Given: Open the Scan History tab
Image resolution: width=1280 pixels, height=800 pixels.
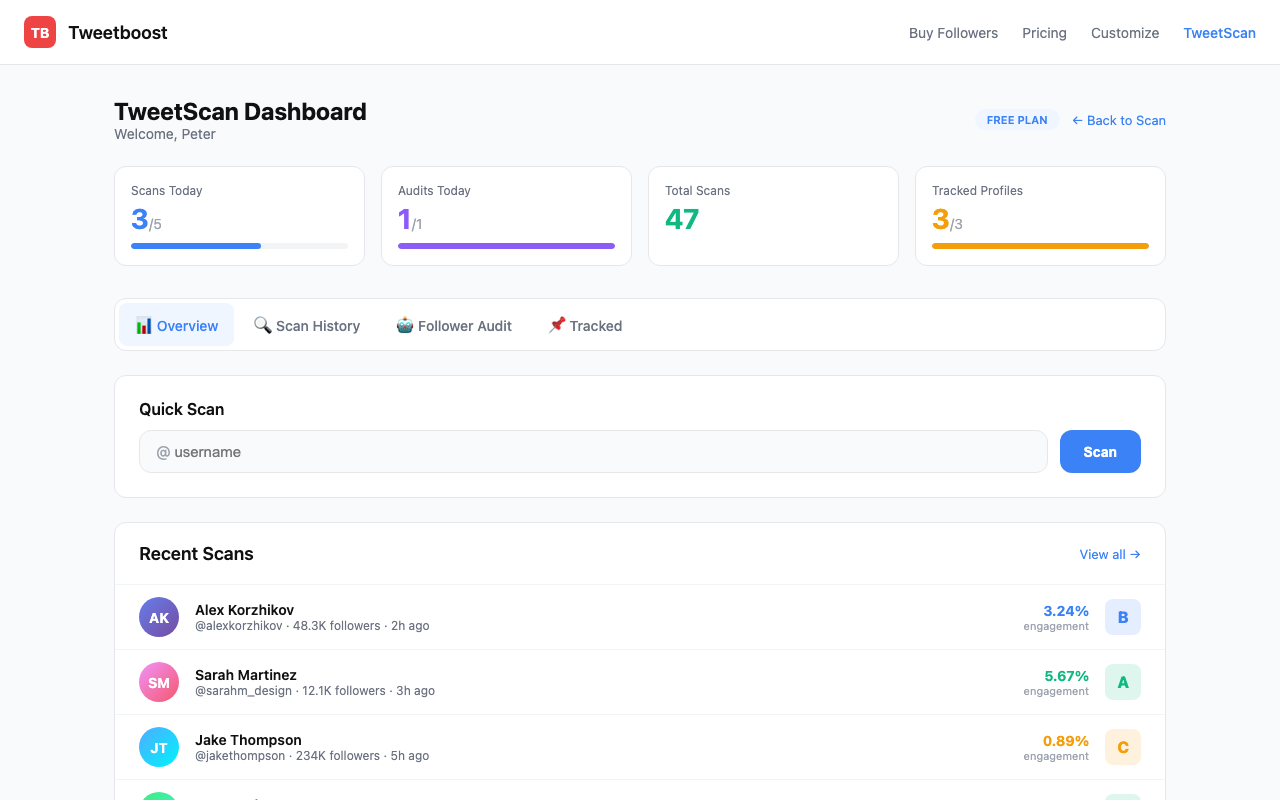Looking at the screenshot, I should pyautogui.click(x=307, y=325).
